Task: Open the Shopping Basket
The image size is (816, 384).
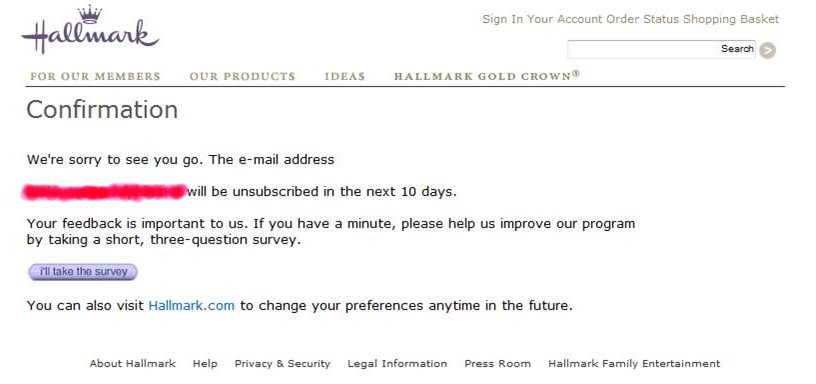Action: 731,19
